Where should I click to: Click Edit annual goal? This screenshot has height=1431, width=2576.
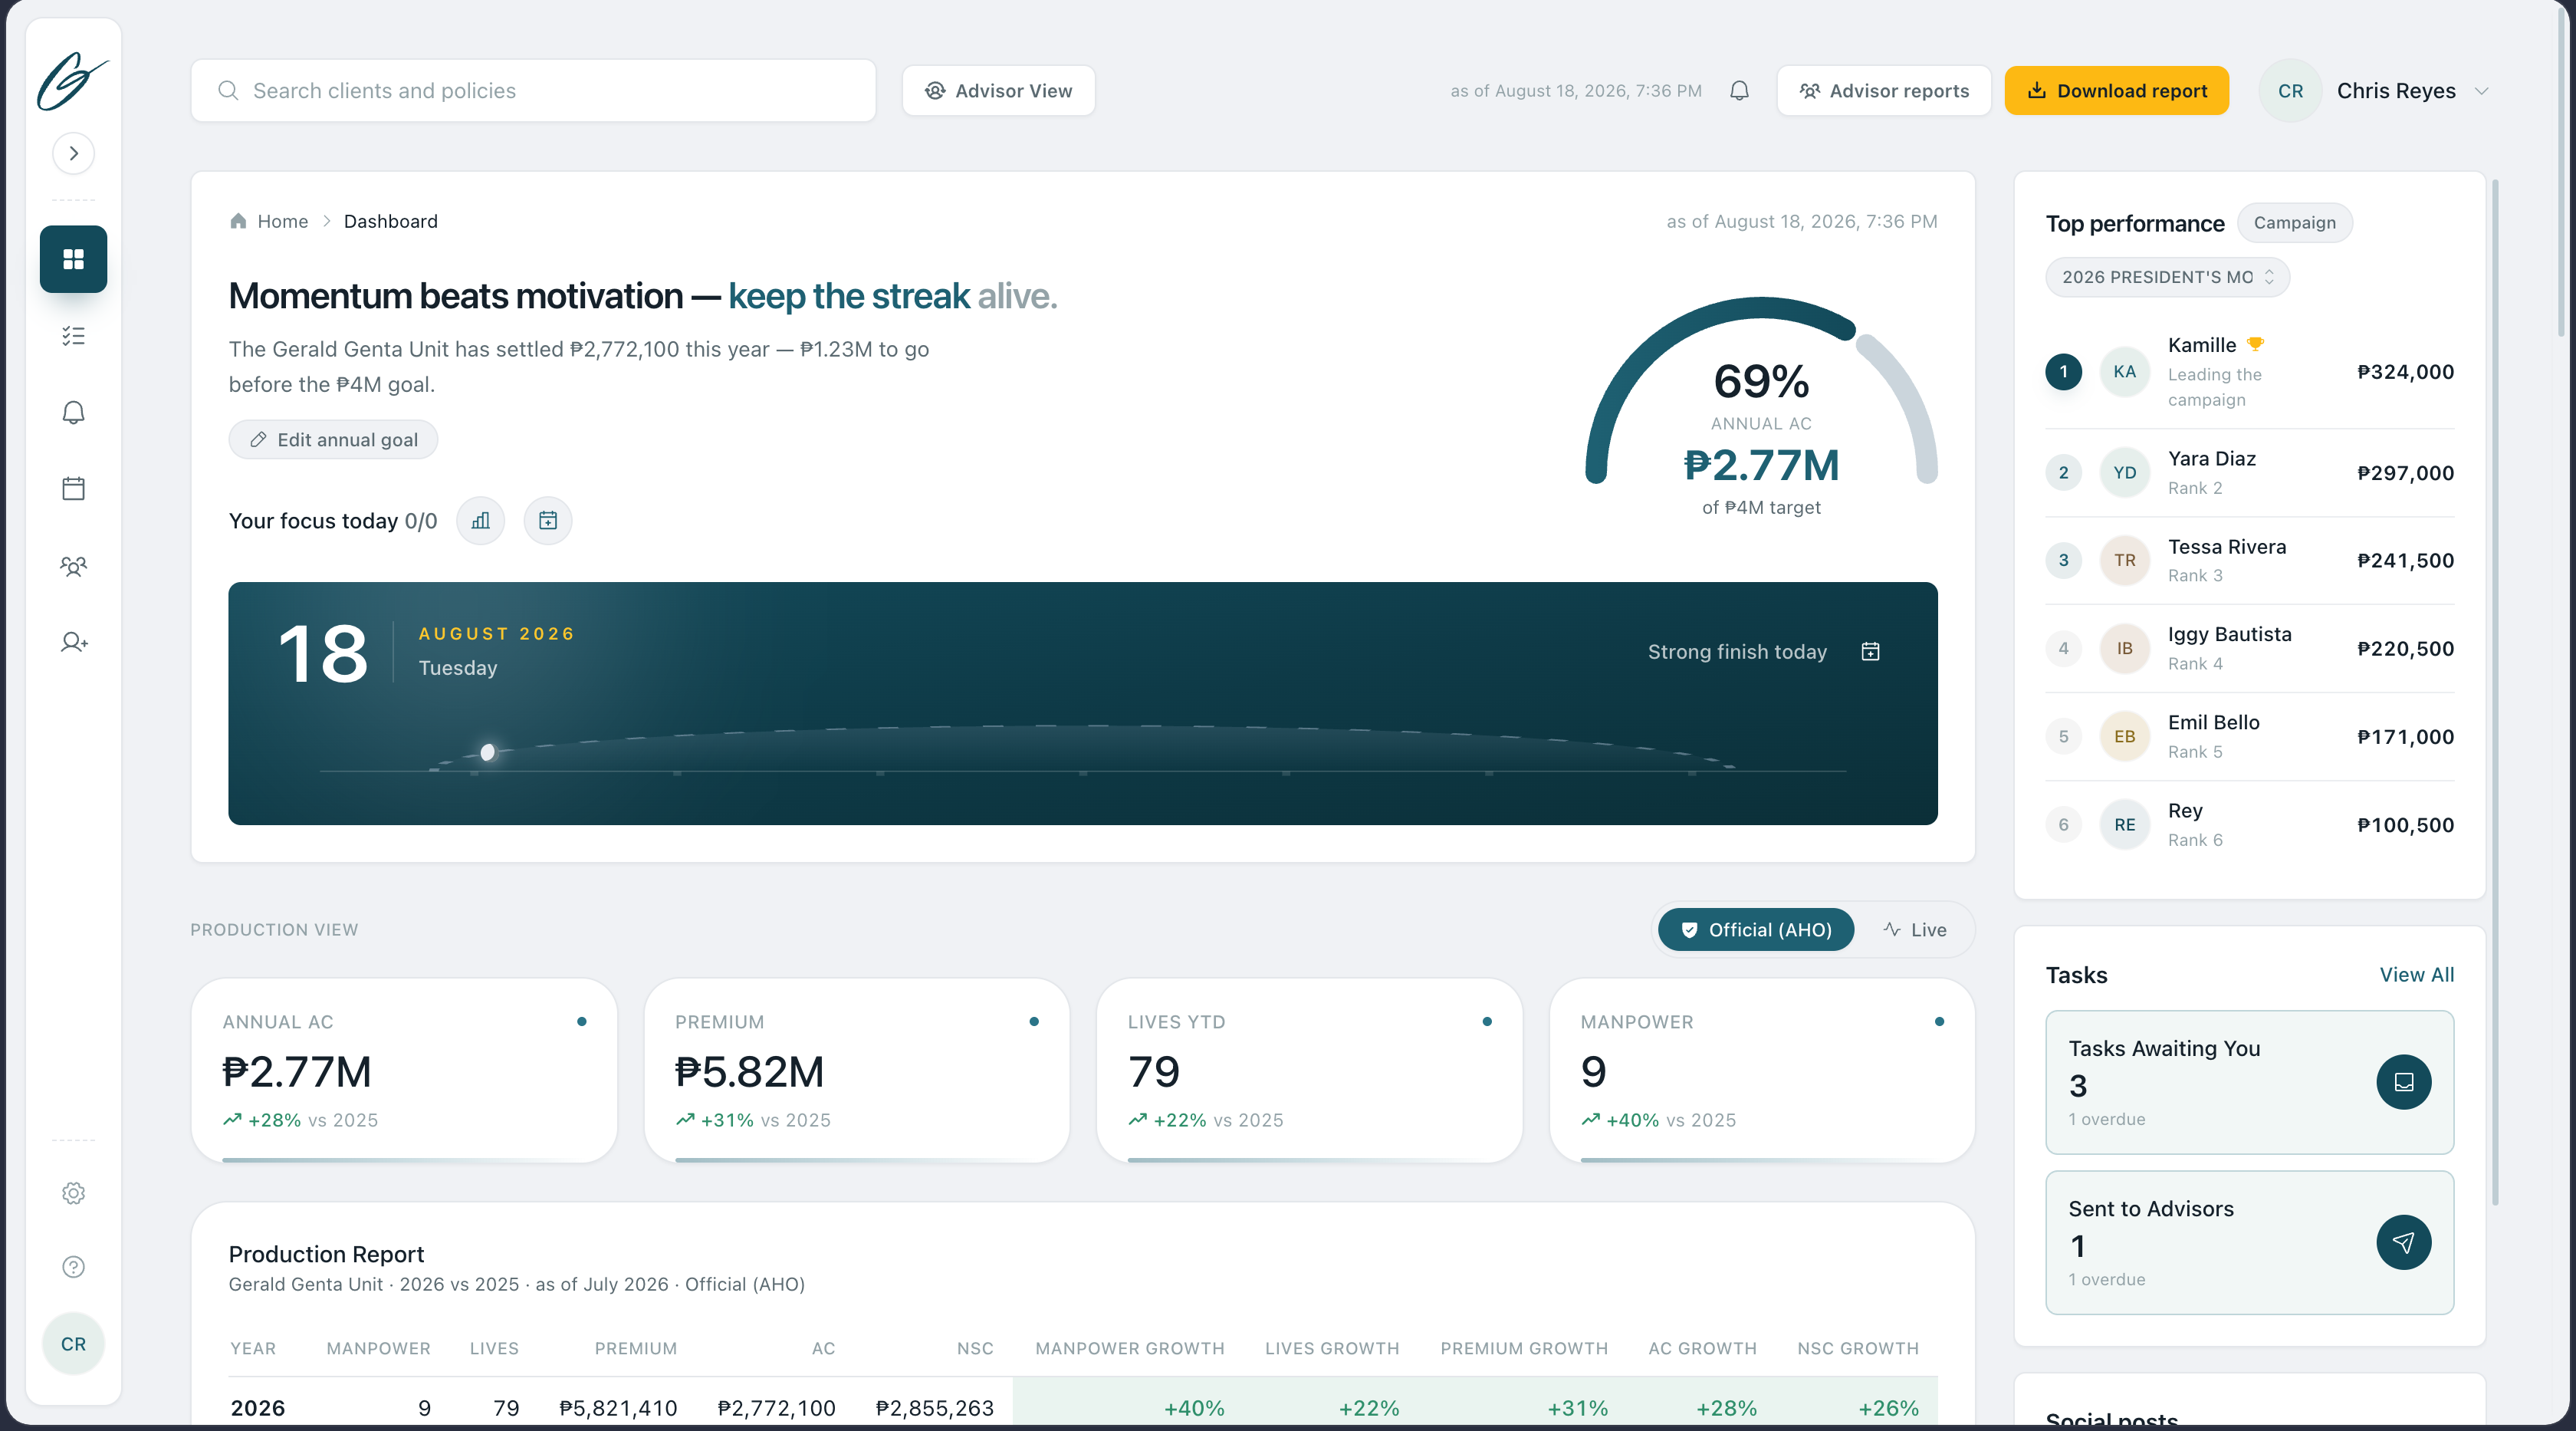[x=333, y=440]
